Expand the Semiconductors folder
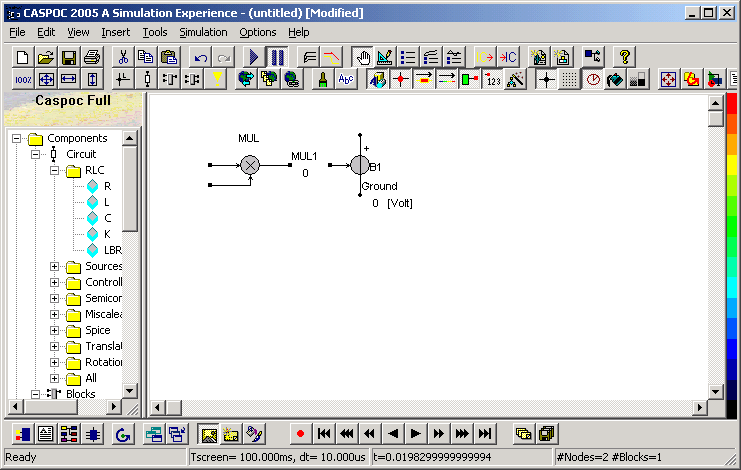Viewport: 741px width, 470px height. (x=54, y=299)
